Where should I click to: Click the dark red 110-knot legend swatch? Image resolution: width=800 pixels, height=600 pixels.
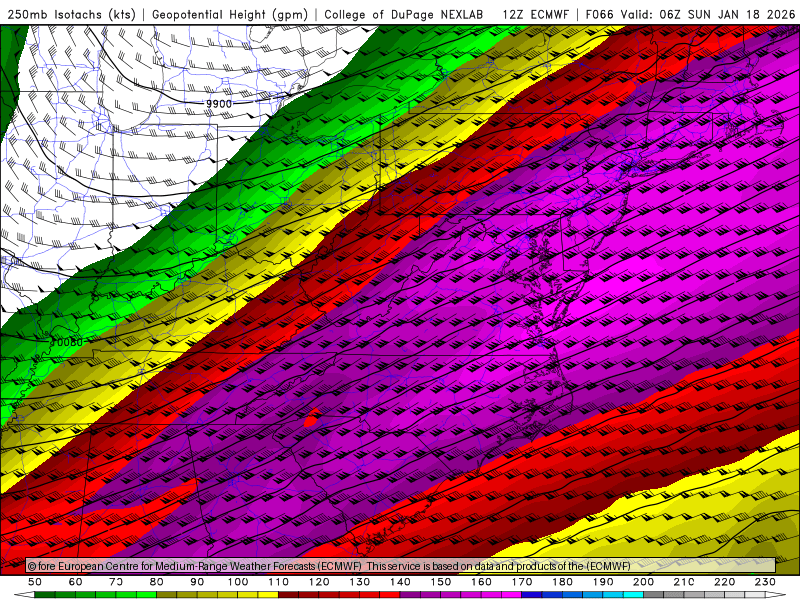pyautogui.click(x=288, y=595)
